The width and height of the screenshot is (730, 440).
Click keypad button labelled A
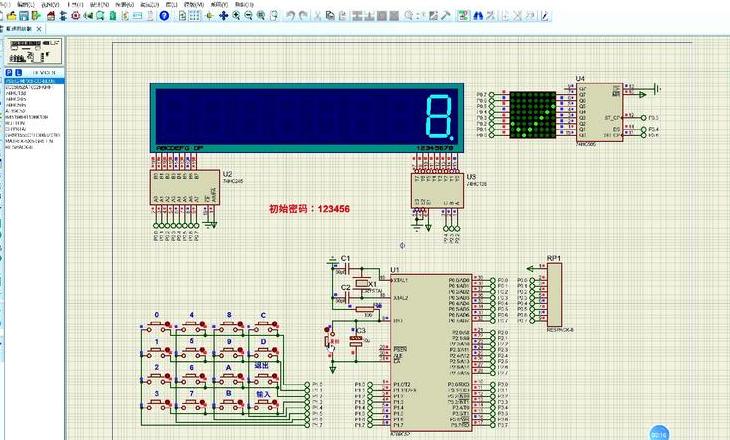(x=229, y=377)
